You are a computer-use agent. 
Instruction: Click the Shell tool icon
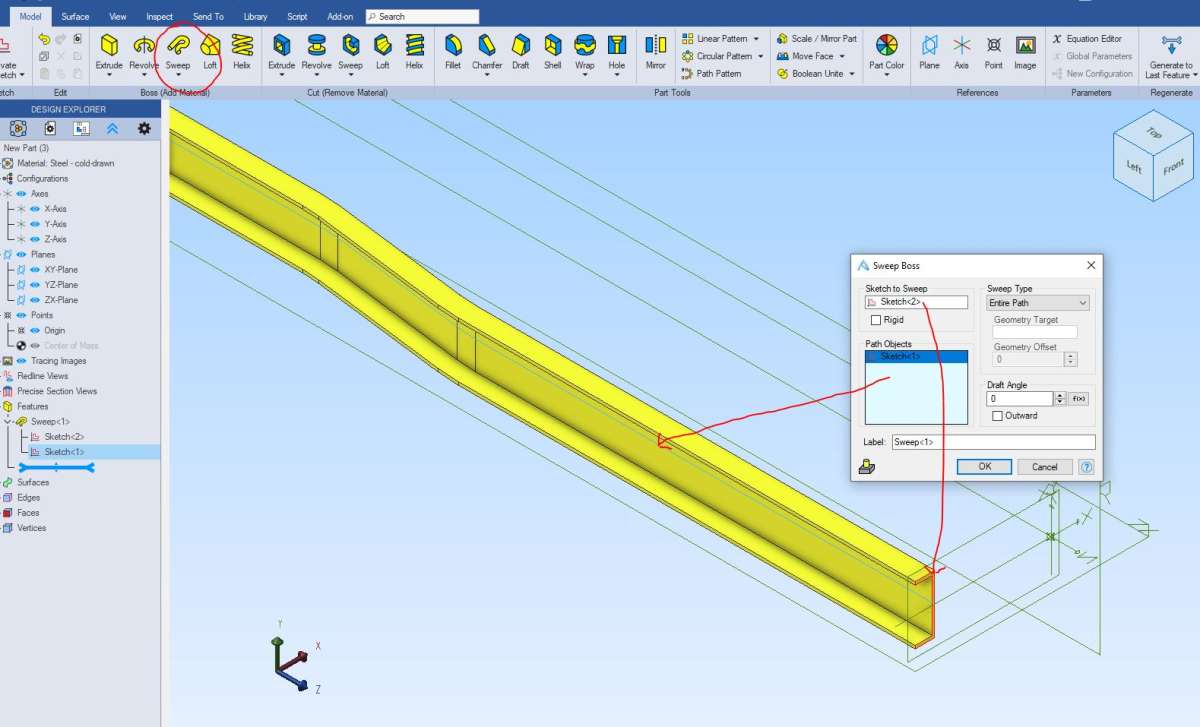(553, 50)
